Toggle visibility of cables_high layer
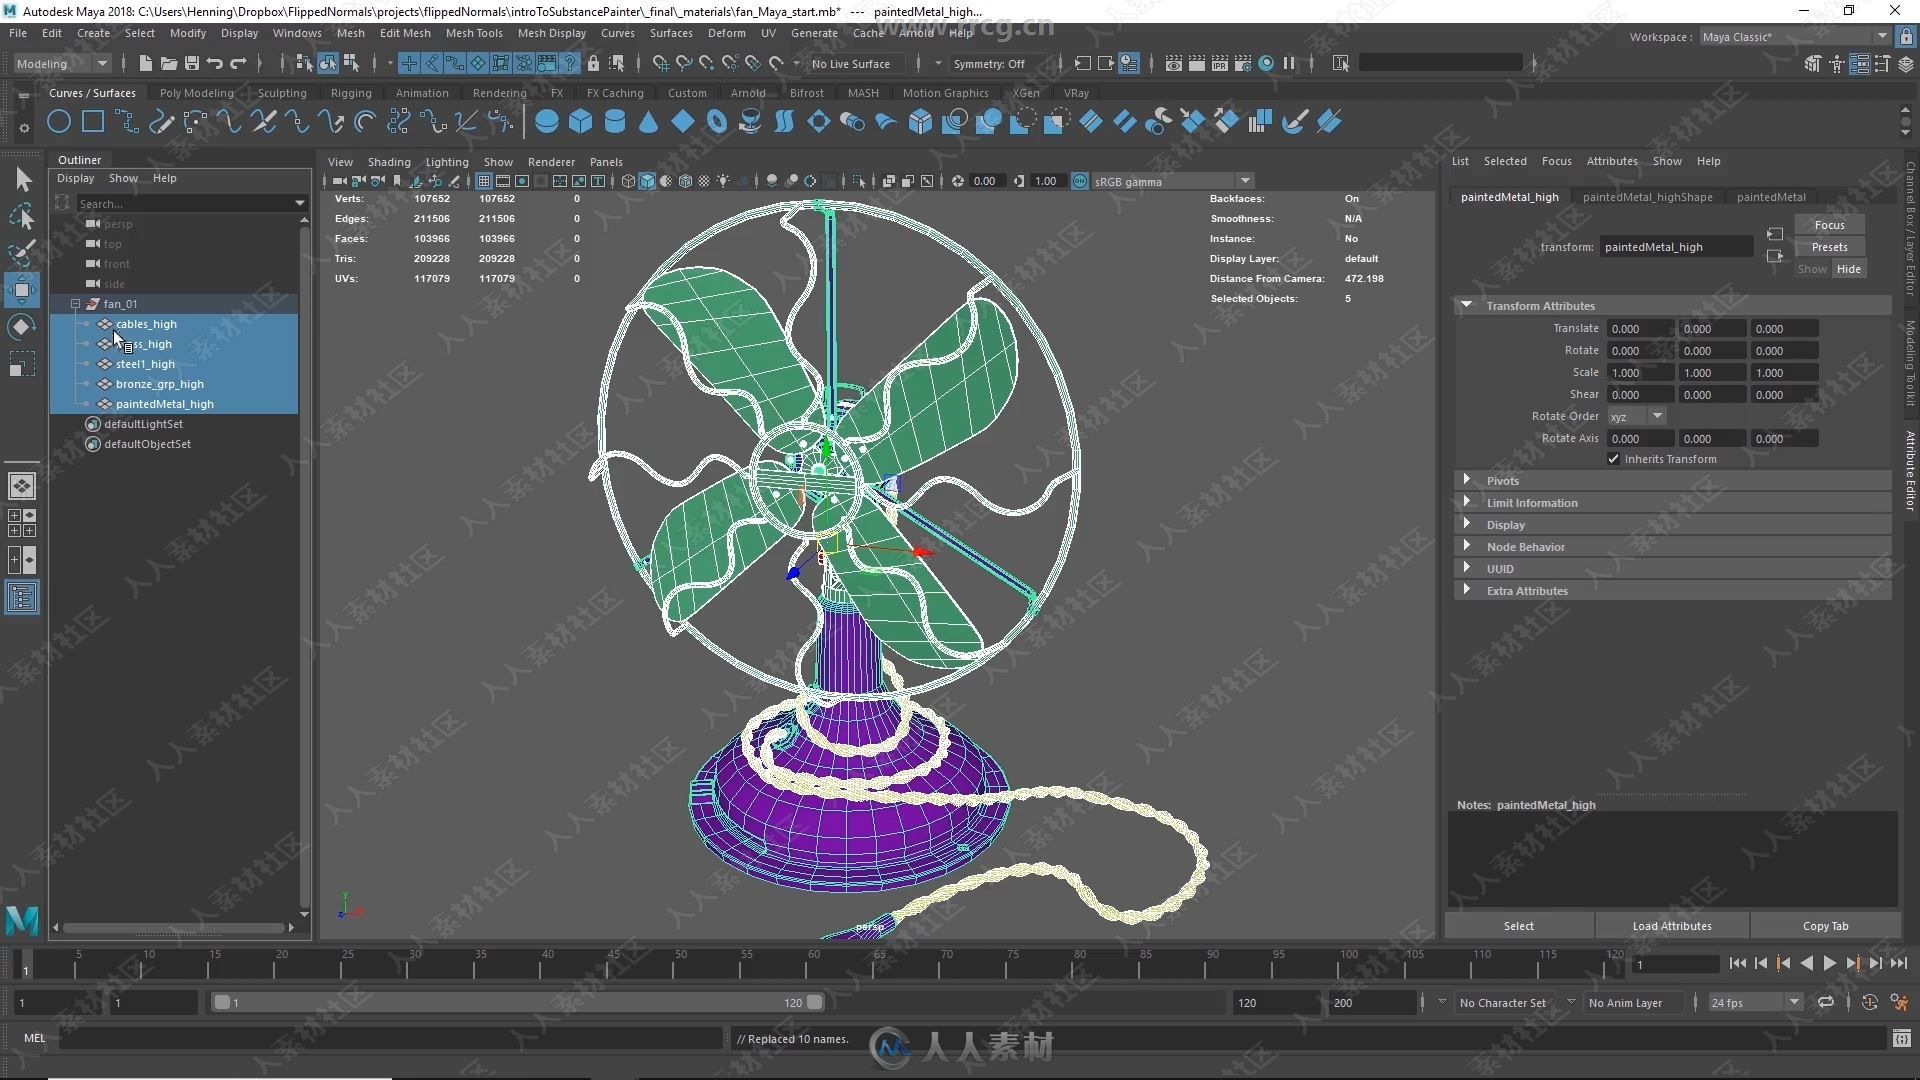The width and height of the screenshot is (1920, 1080). pyautogui.click(x=86, y=323)
